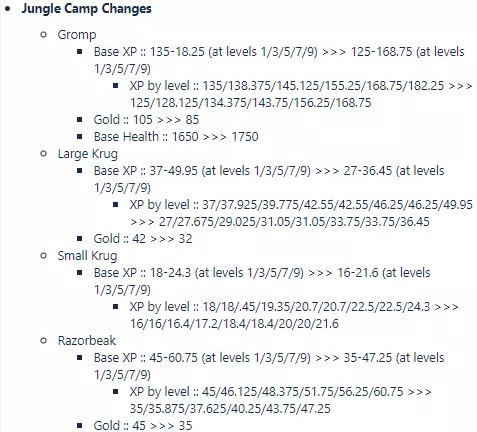Click the square bullet before Large Krug Gold line

coord(80,238)
